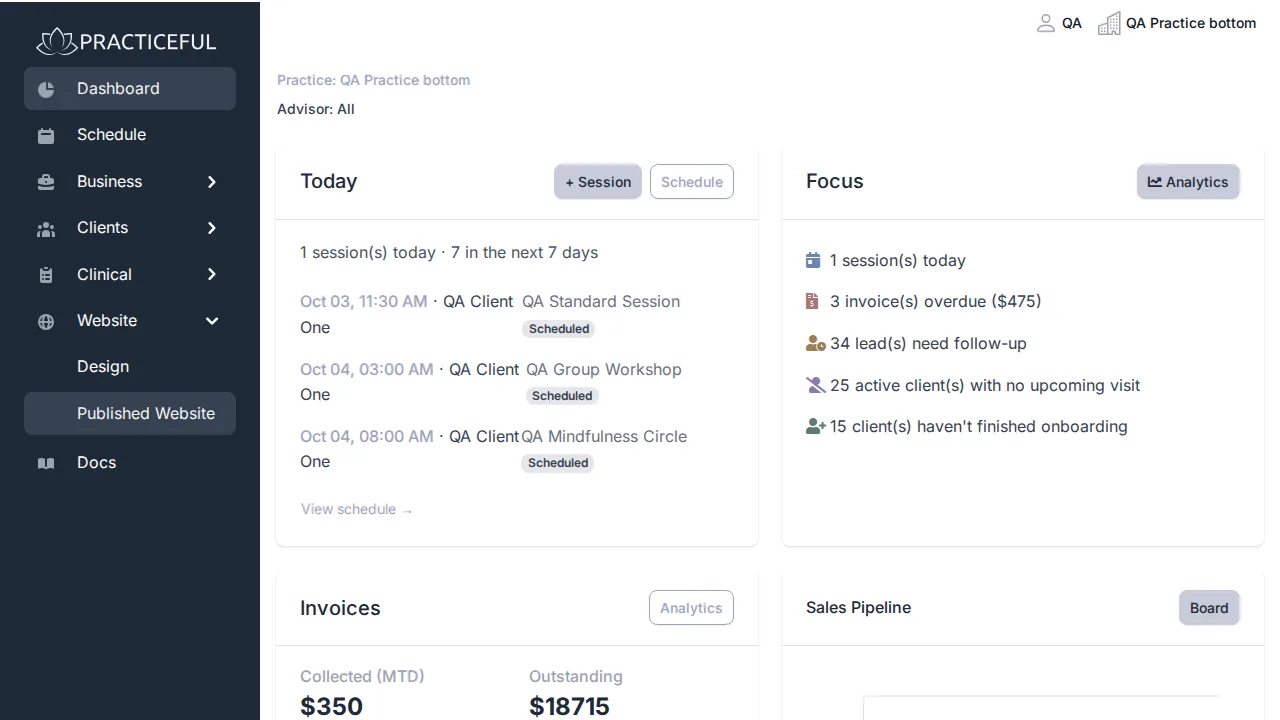Screen dimensions: 1280x720
Task: Click the Website globe icon
Action: (46, 322)
